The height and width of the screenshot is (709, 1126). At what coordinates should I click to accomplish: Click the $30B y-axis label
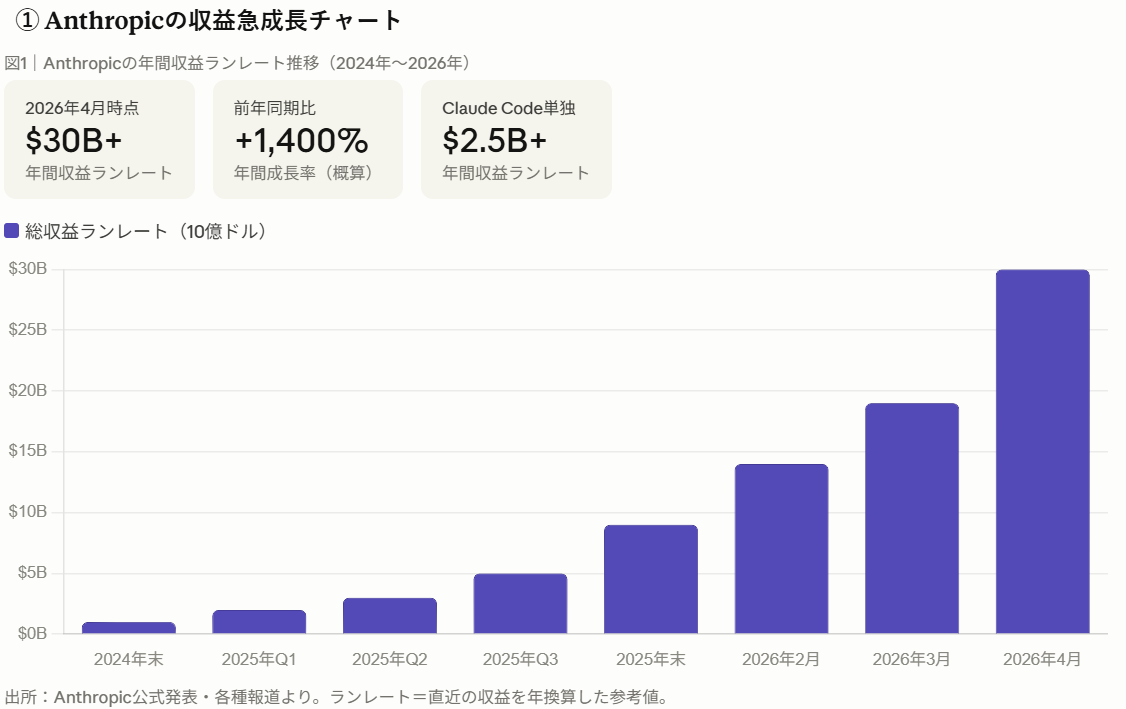point(28,269)
